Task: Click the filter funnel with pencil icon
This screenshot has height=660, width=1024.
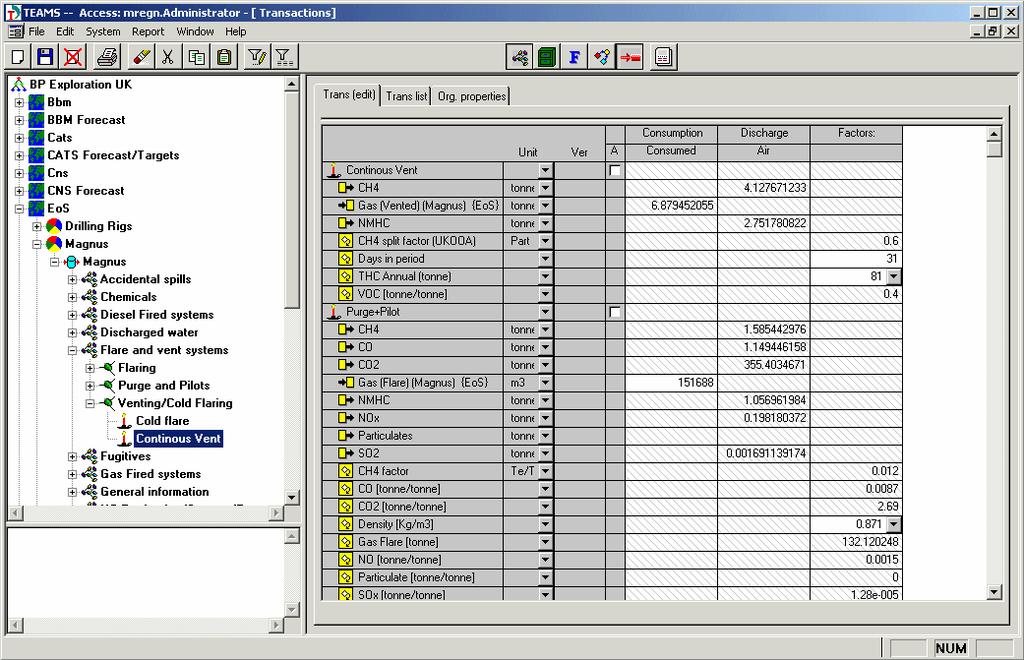Action: pos(257,57)
